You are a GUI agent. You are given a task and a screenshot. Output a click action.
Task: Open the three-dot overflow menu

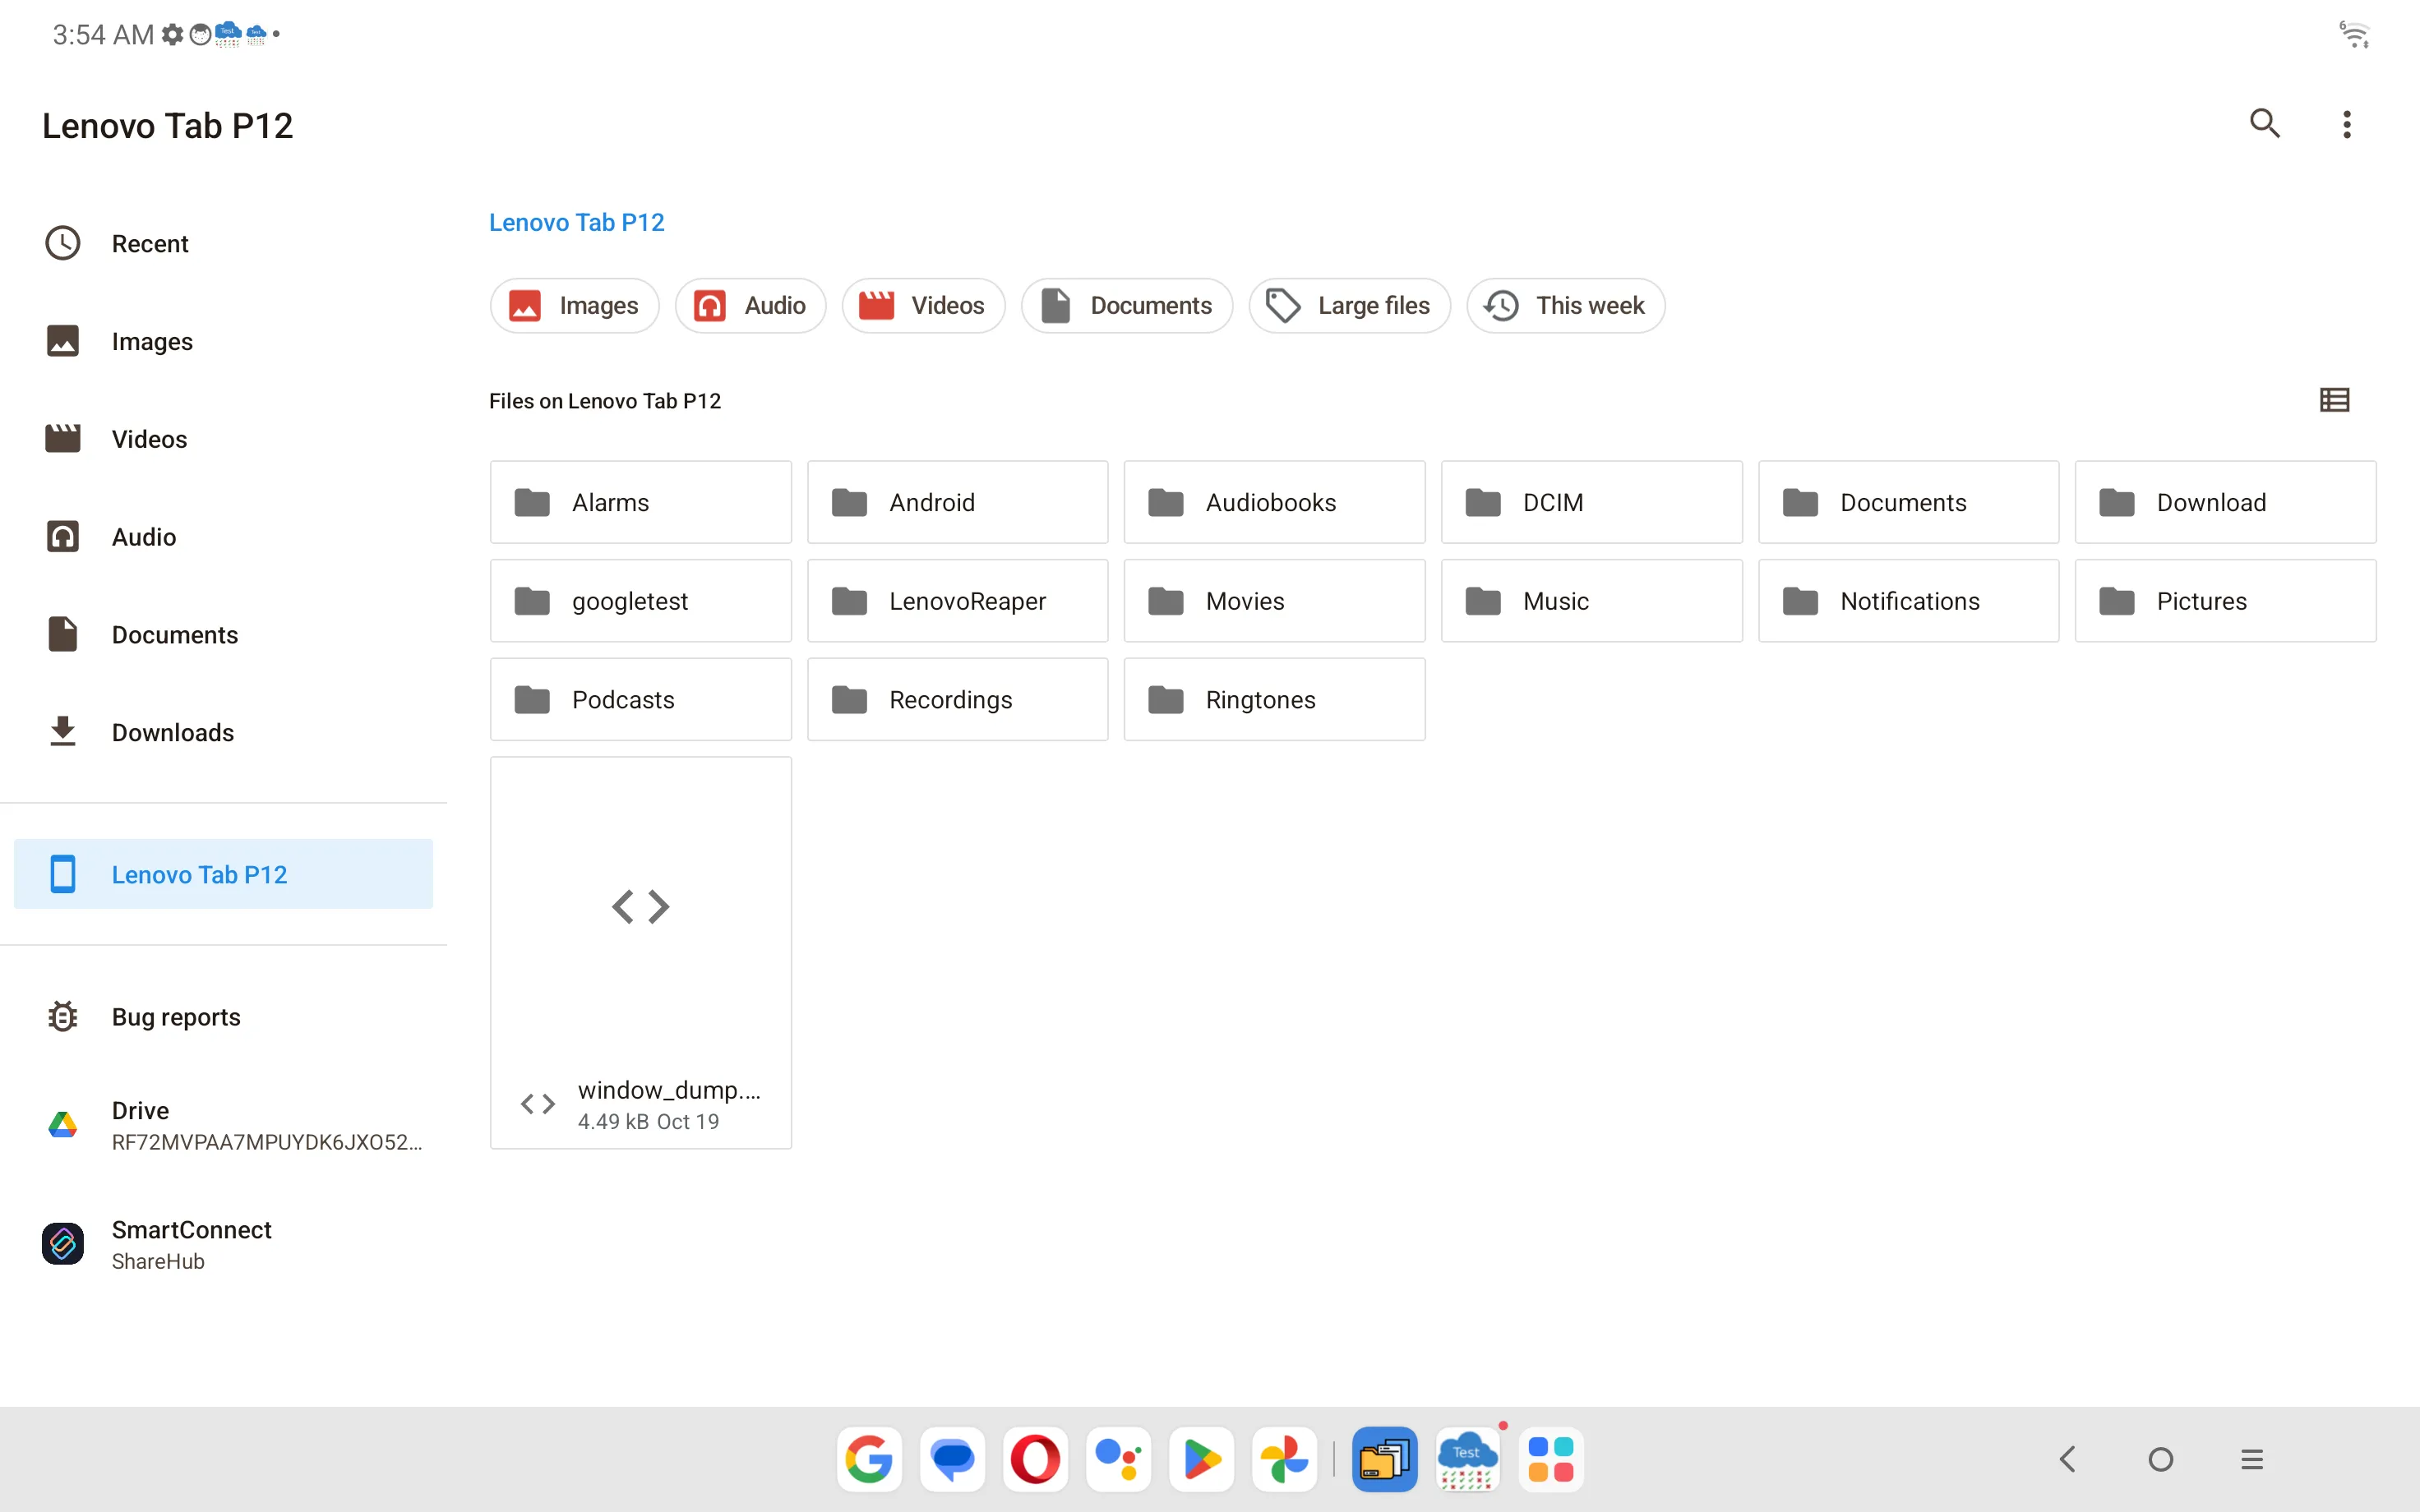coord(2346,124)
